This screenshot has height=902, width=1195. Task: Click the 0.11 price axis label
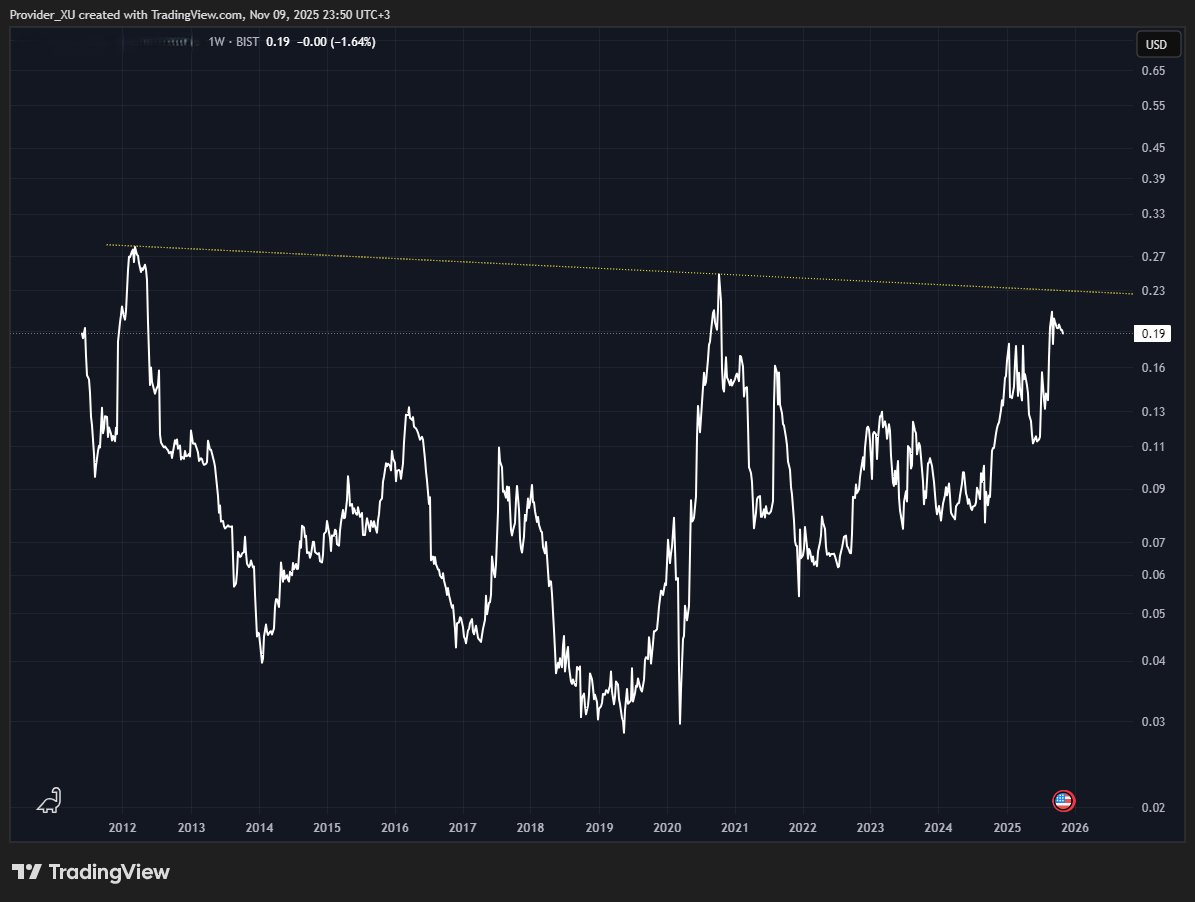[x=1153, y=447]
